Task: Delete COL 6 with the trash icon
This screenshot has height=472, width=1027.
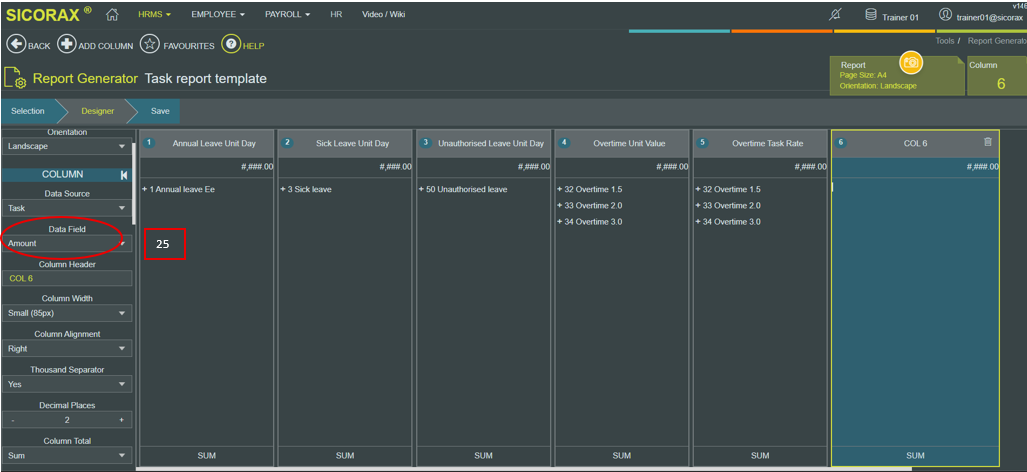Action: (x=988, y=142)
